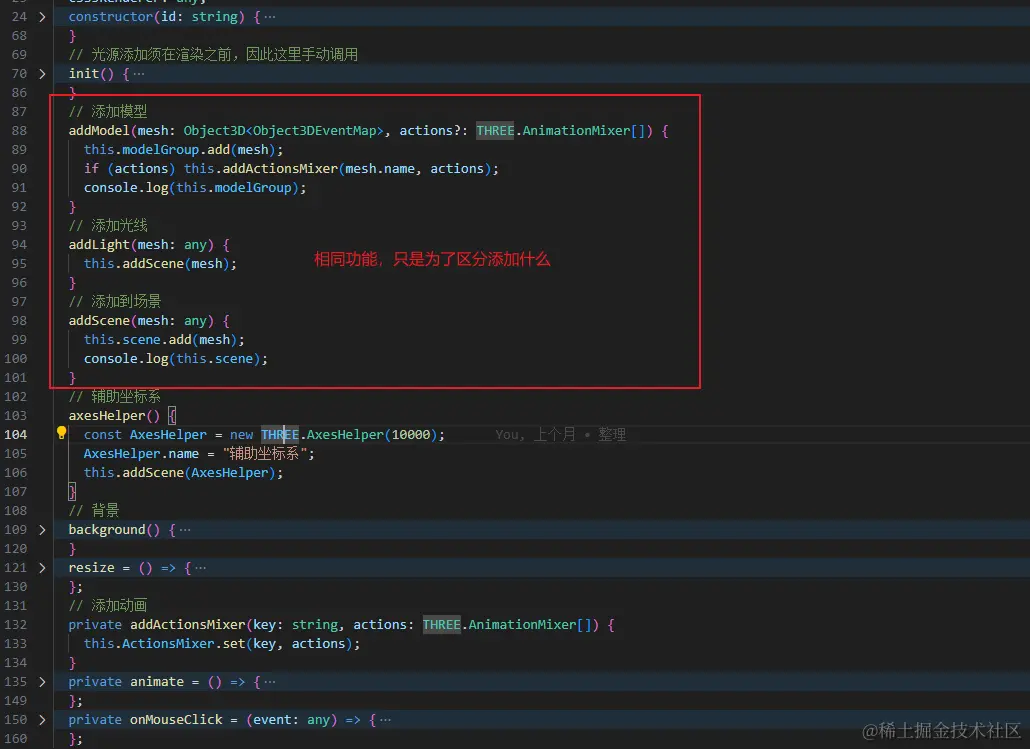Click line number 88 to select that line
This screenshot has height=749, width=1030.
pos(18,130)
